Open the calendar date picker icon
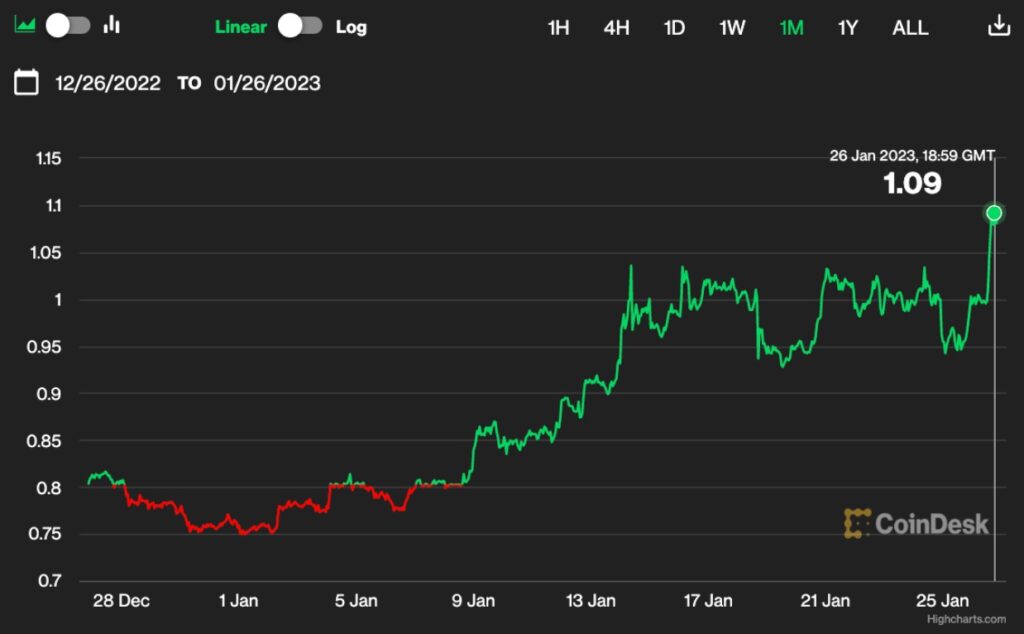 tap(24, 83)
